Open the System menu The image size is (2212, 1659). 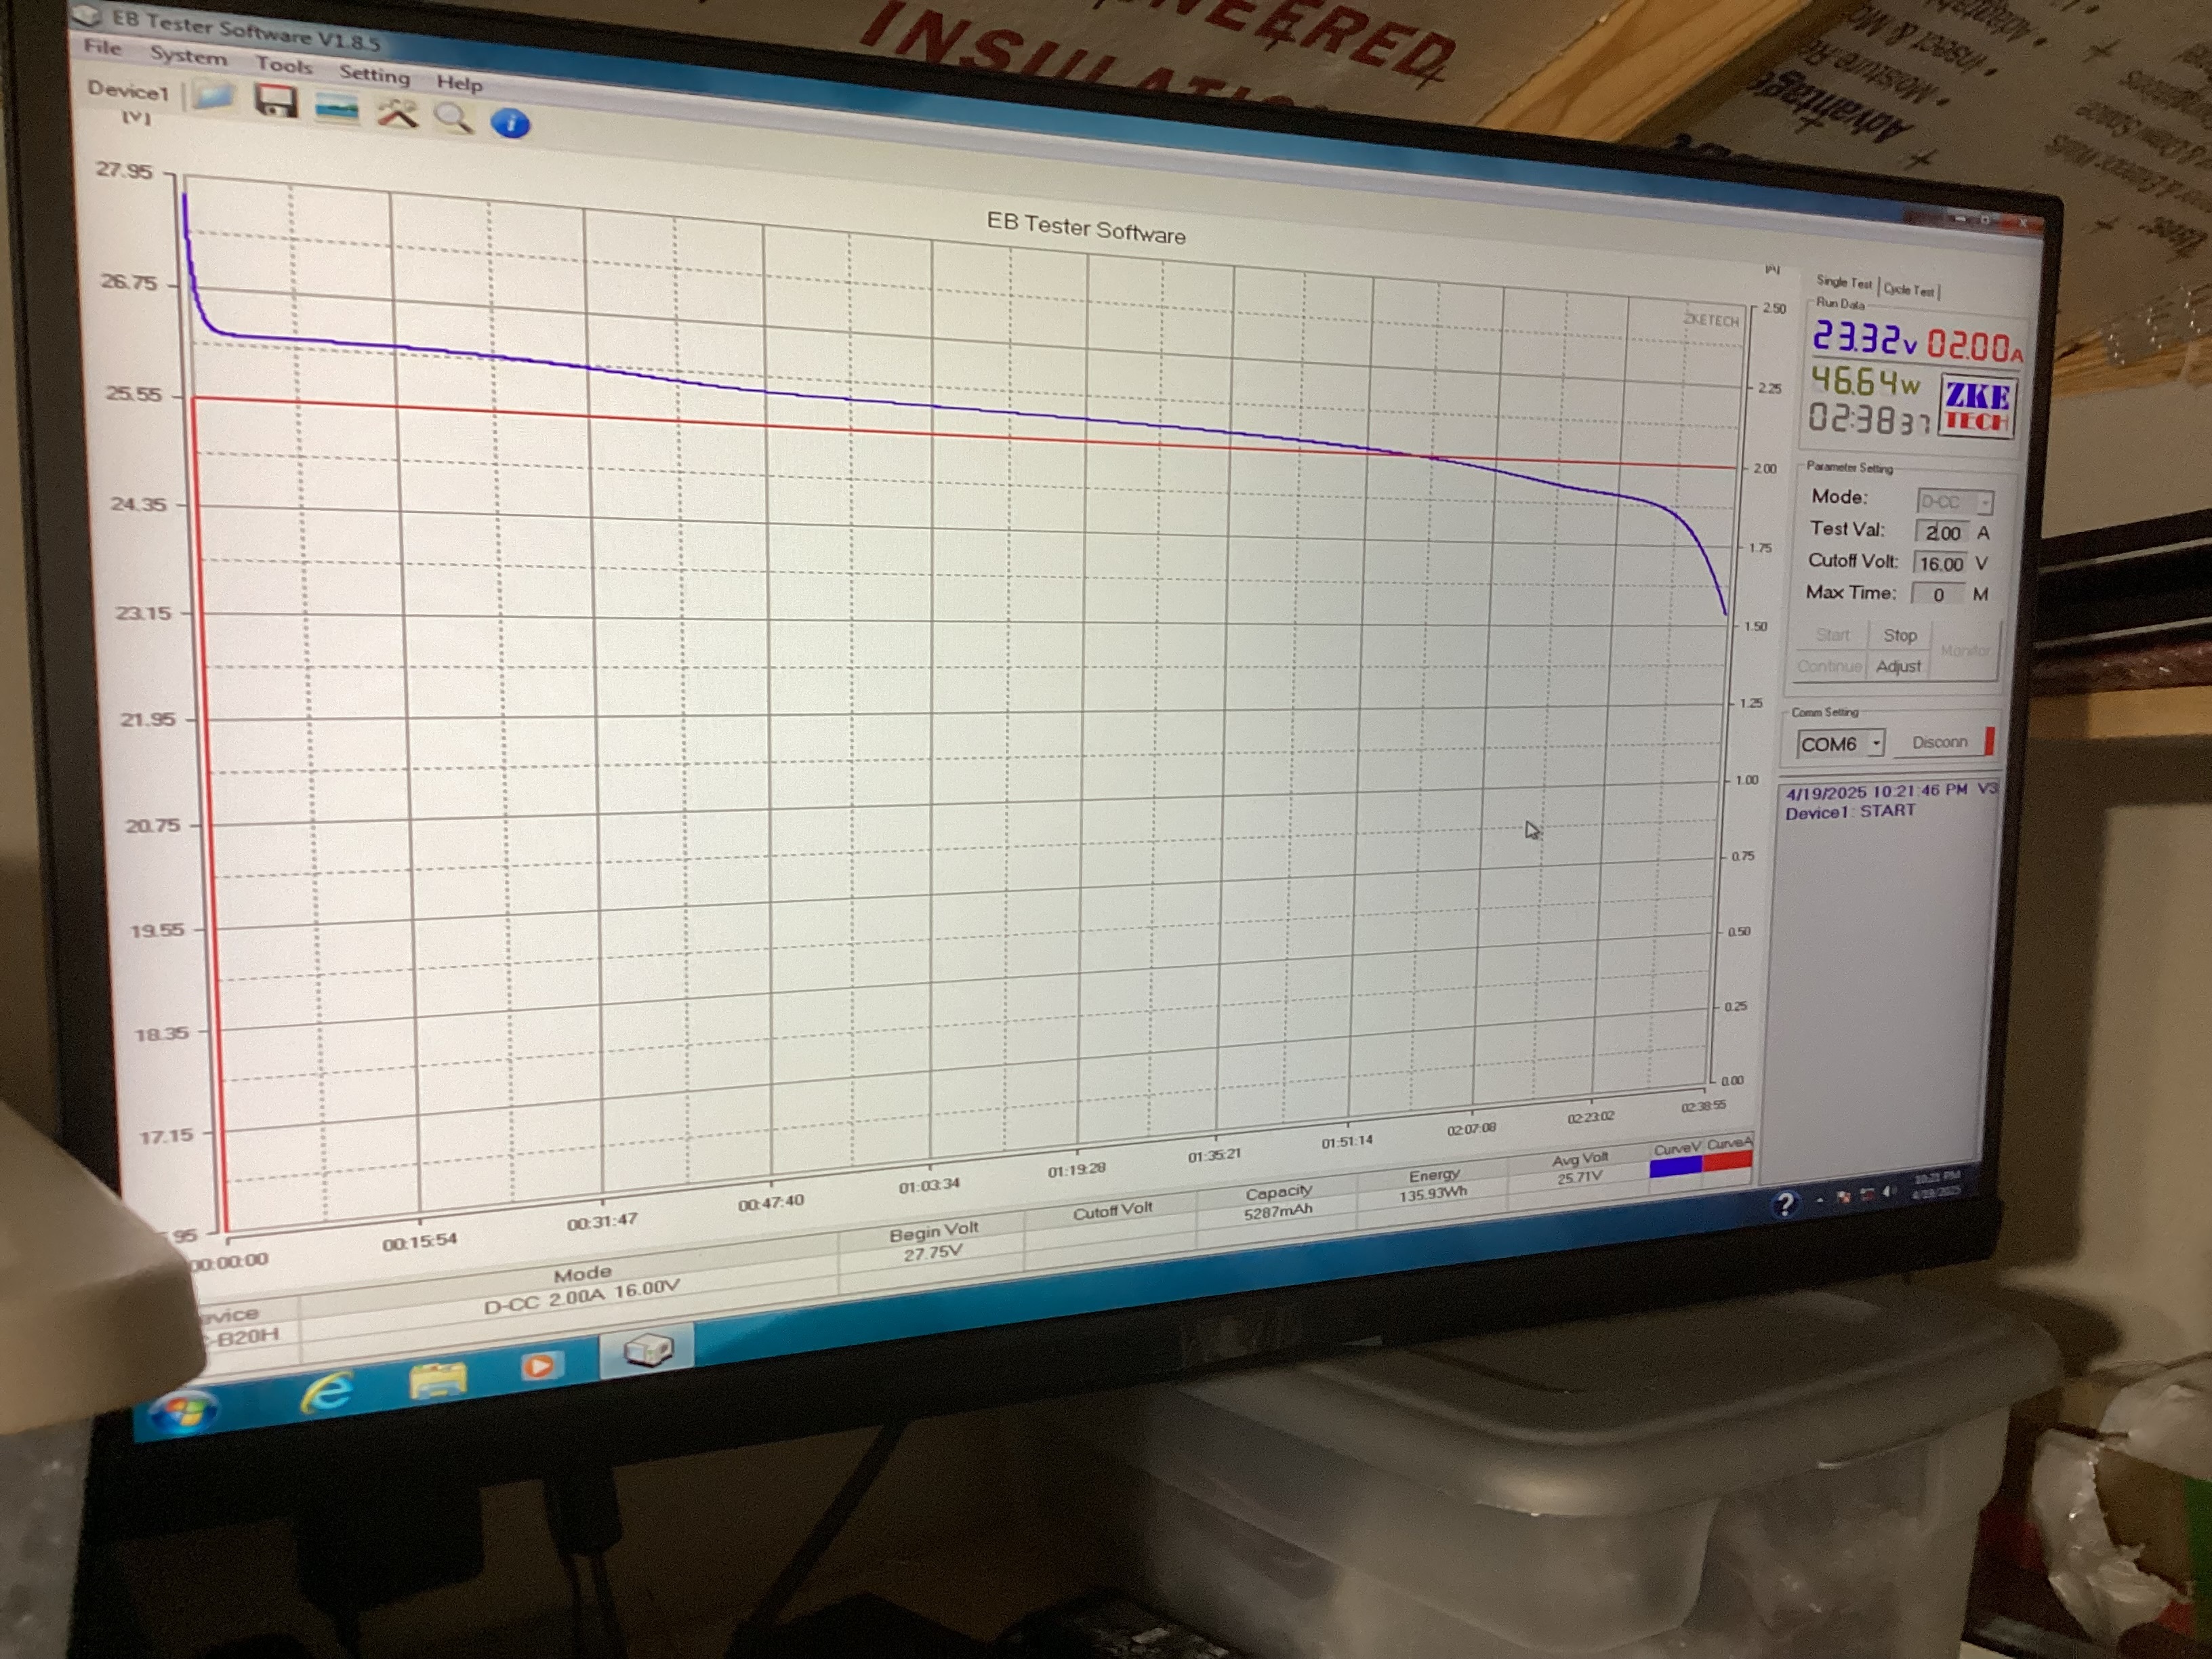click(x=188, y=56)
